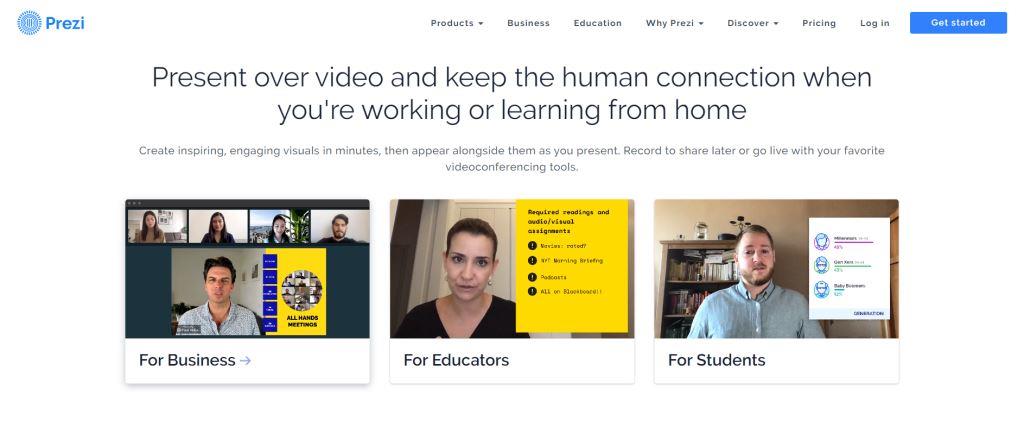Expand the Discover dropdown menu
Image resolution: width=1024 pixels, height=427 pixels.
point(753,23)
